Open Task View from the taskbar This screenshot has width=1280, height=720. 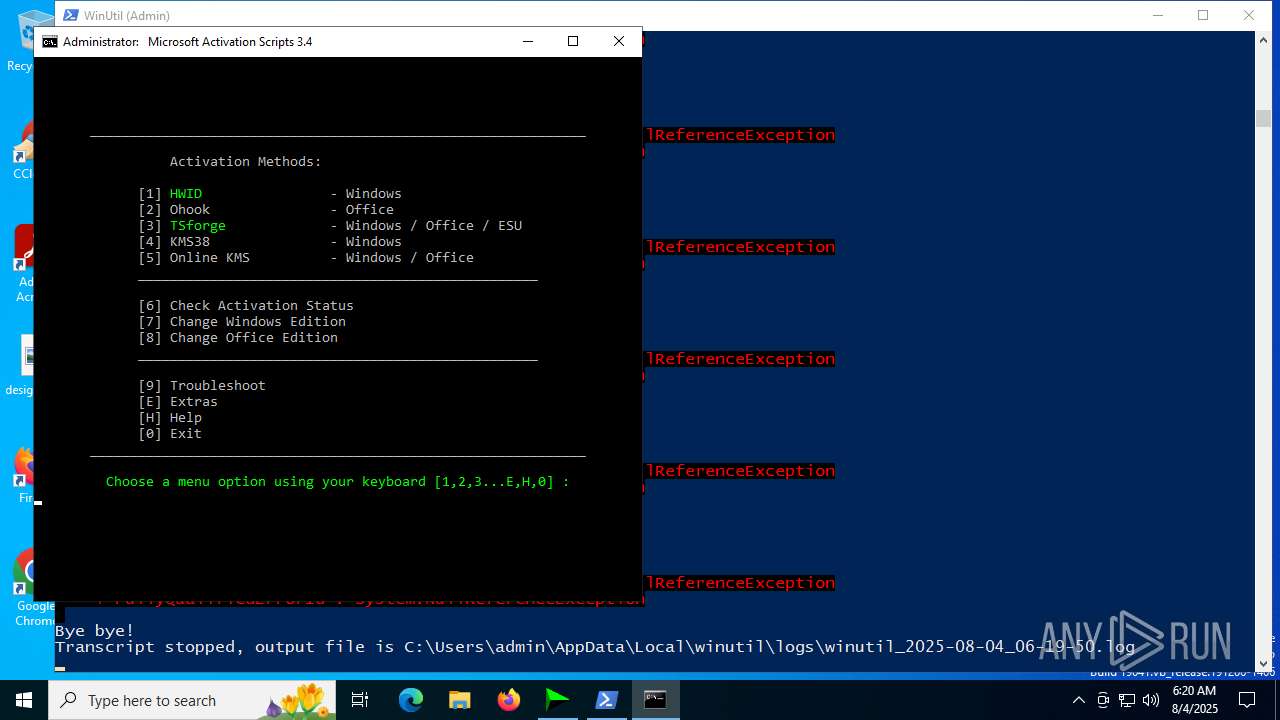[x=360, y=700]
